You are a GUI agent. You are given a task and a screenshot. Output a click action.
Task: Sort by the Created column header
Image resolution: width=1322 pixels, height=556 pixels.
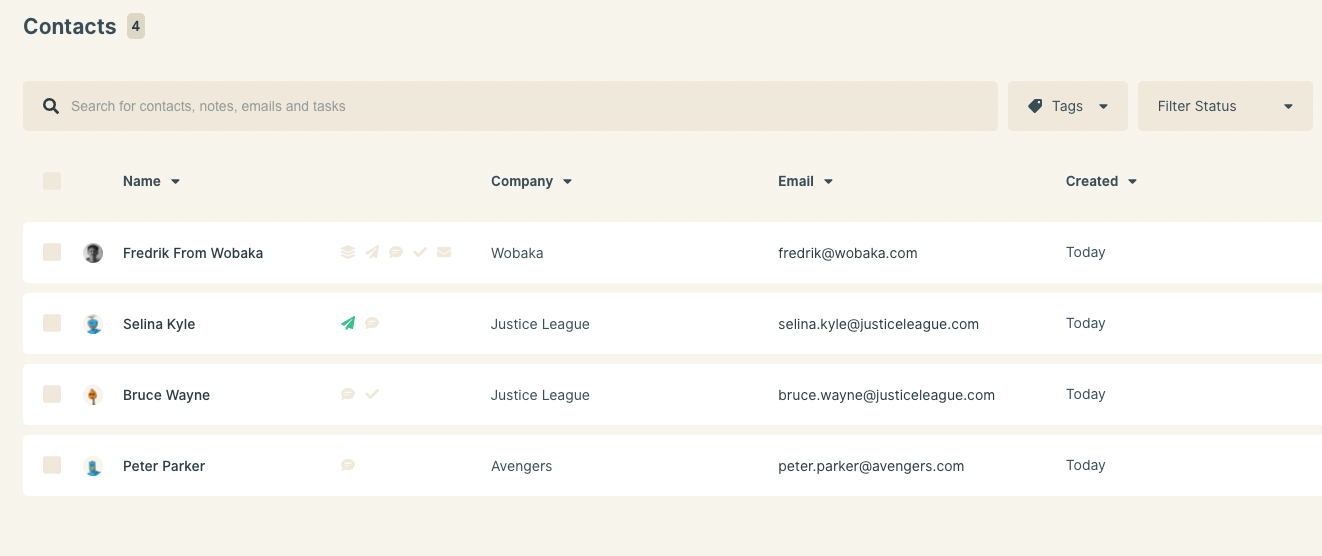[1101, 181]
